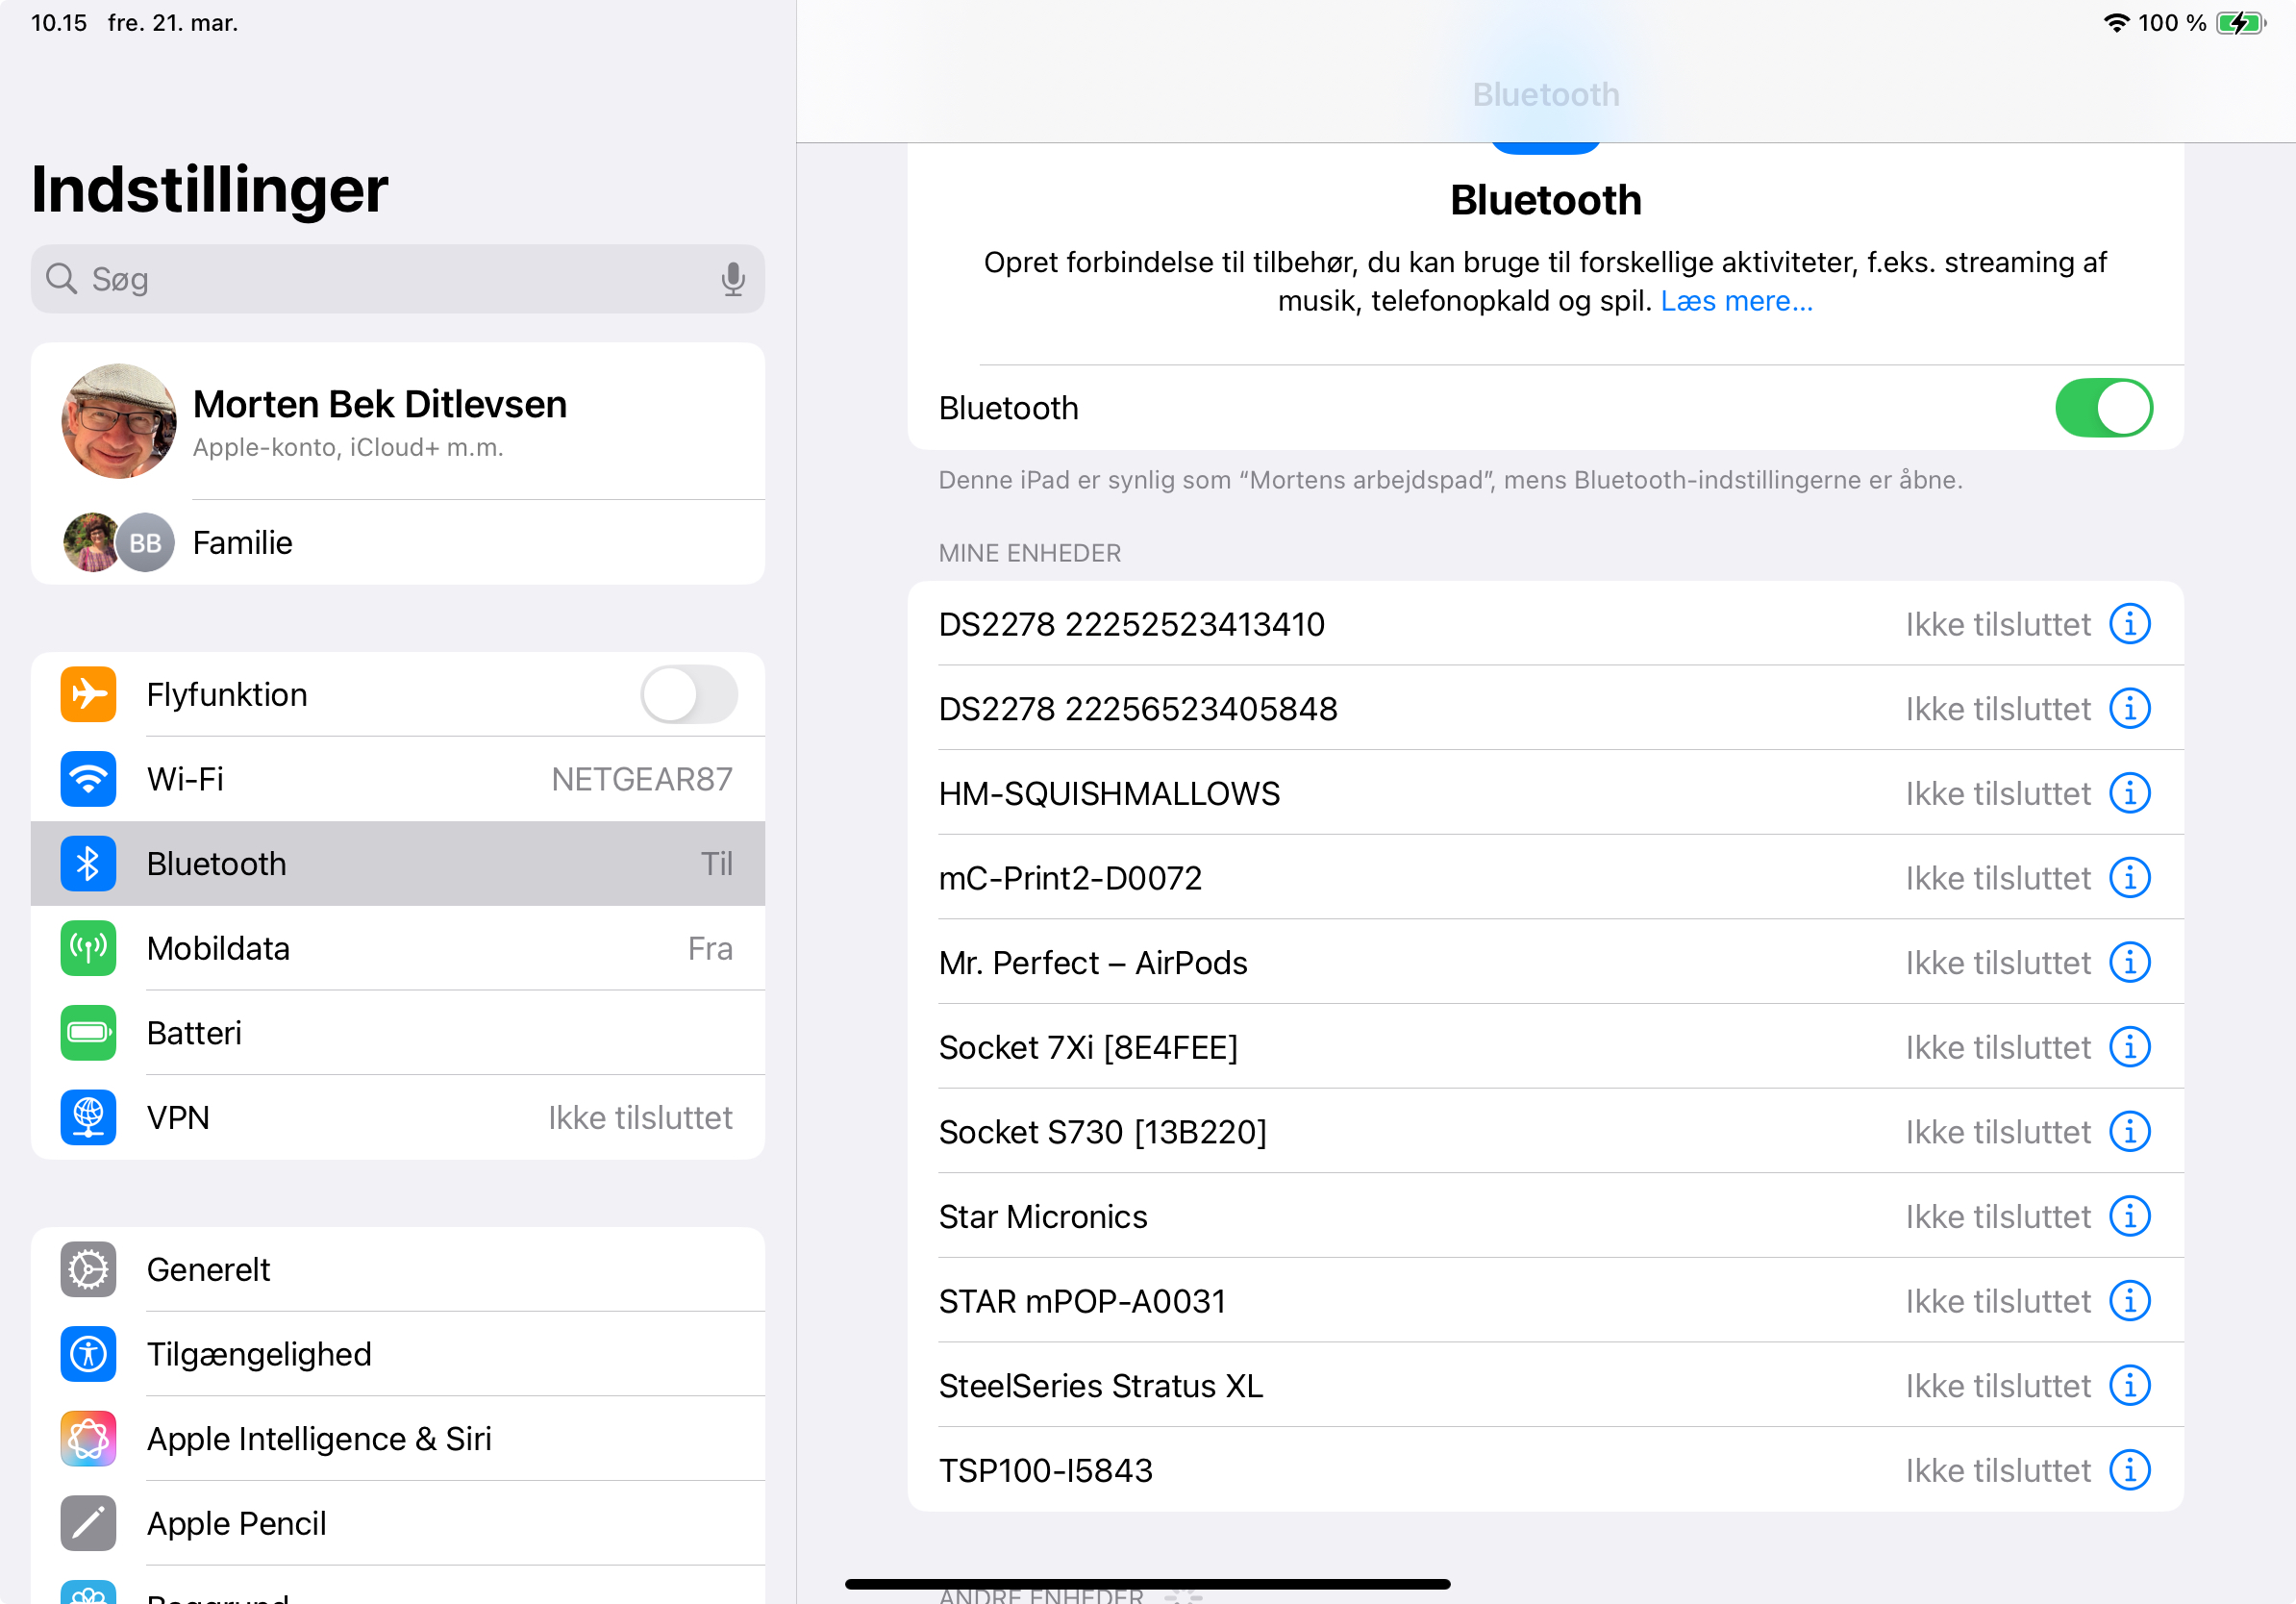Enable the Flyfunktion toggle
This screenshot has width=2296, height=1604.
pyautogui.click(x=688, y=695)
